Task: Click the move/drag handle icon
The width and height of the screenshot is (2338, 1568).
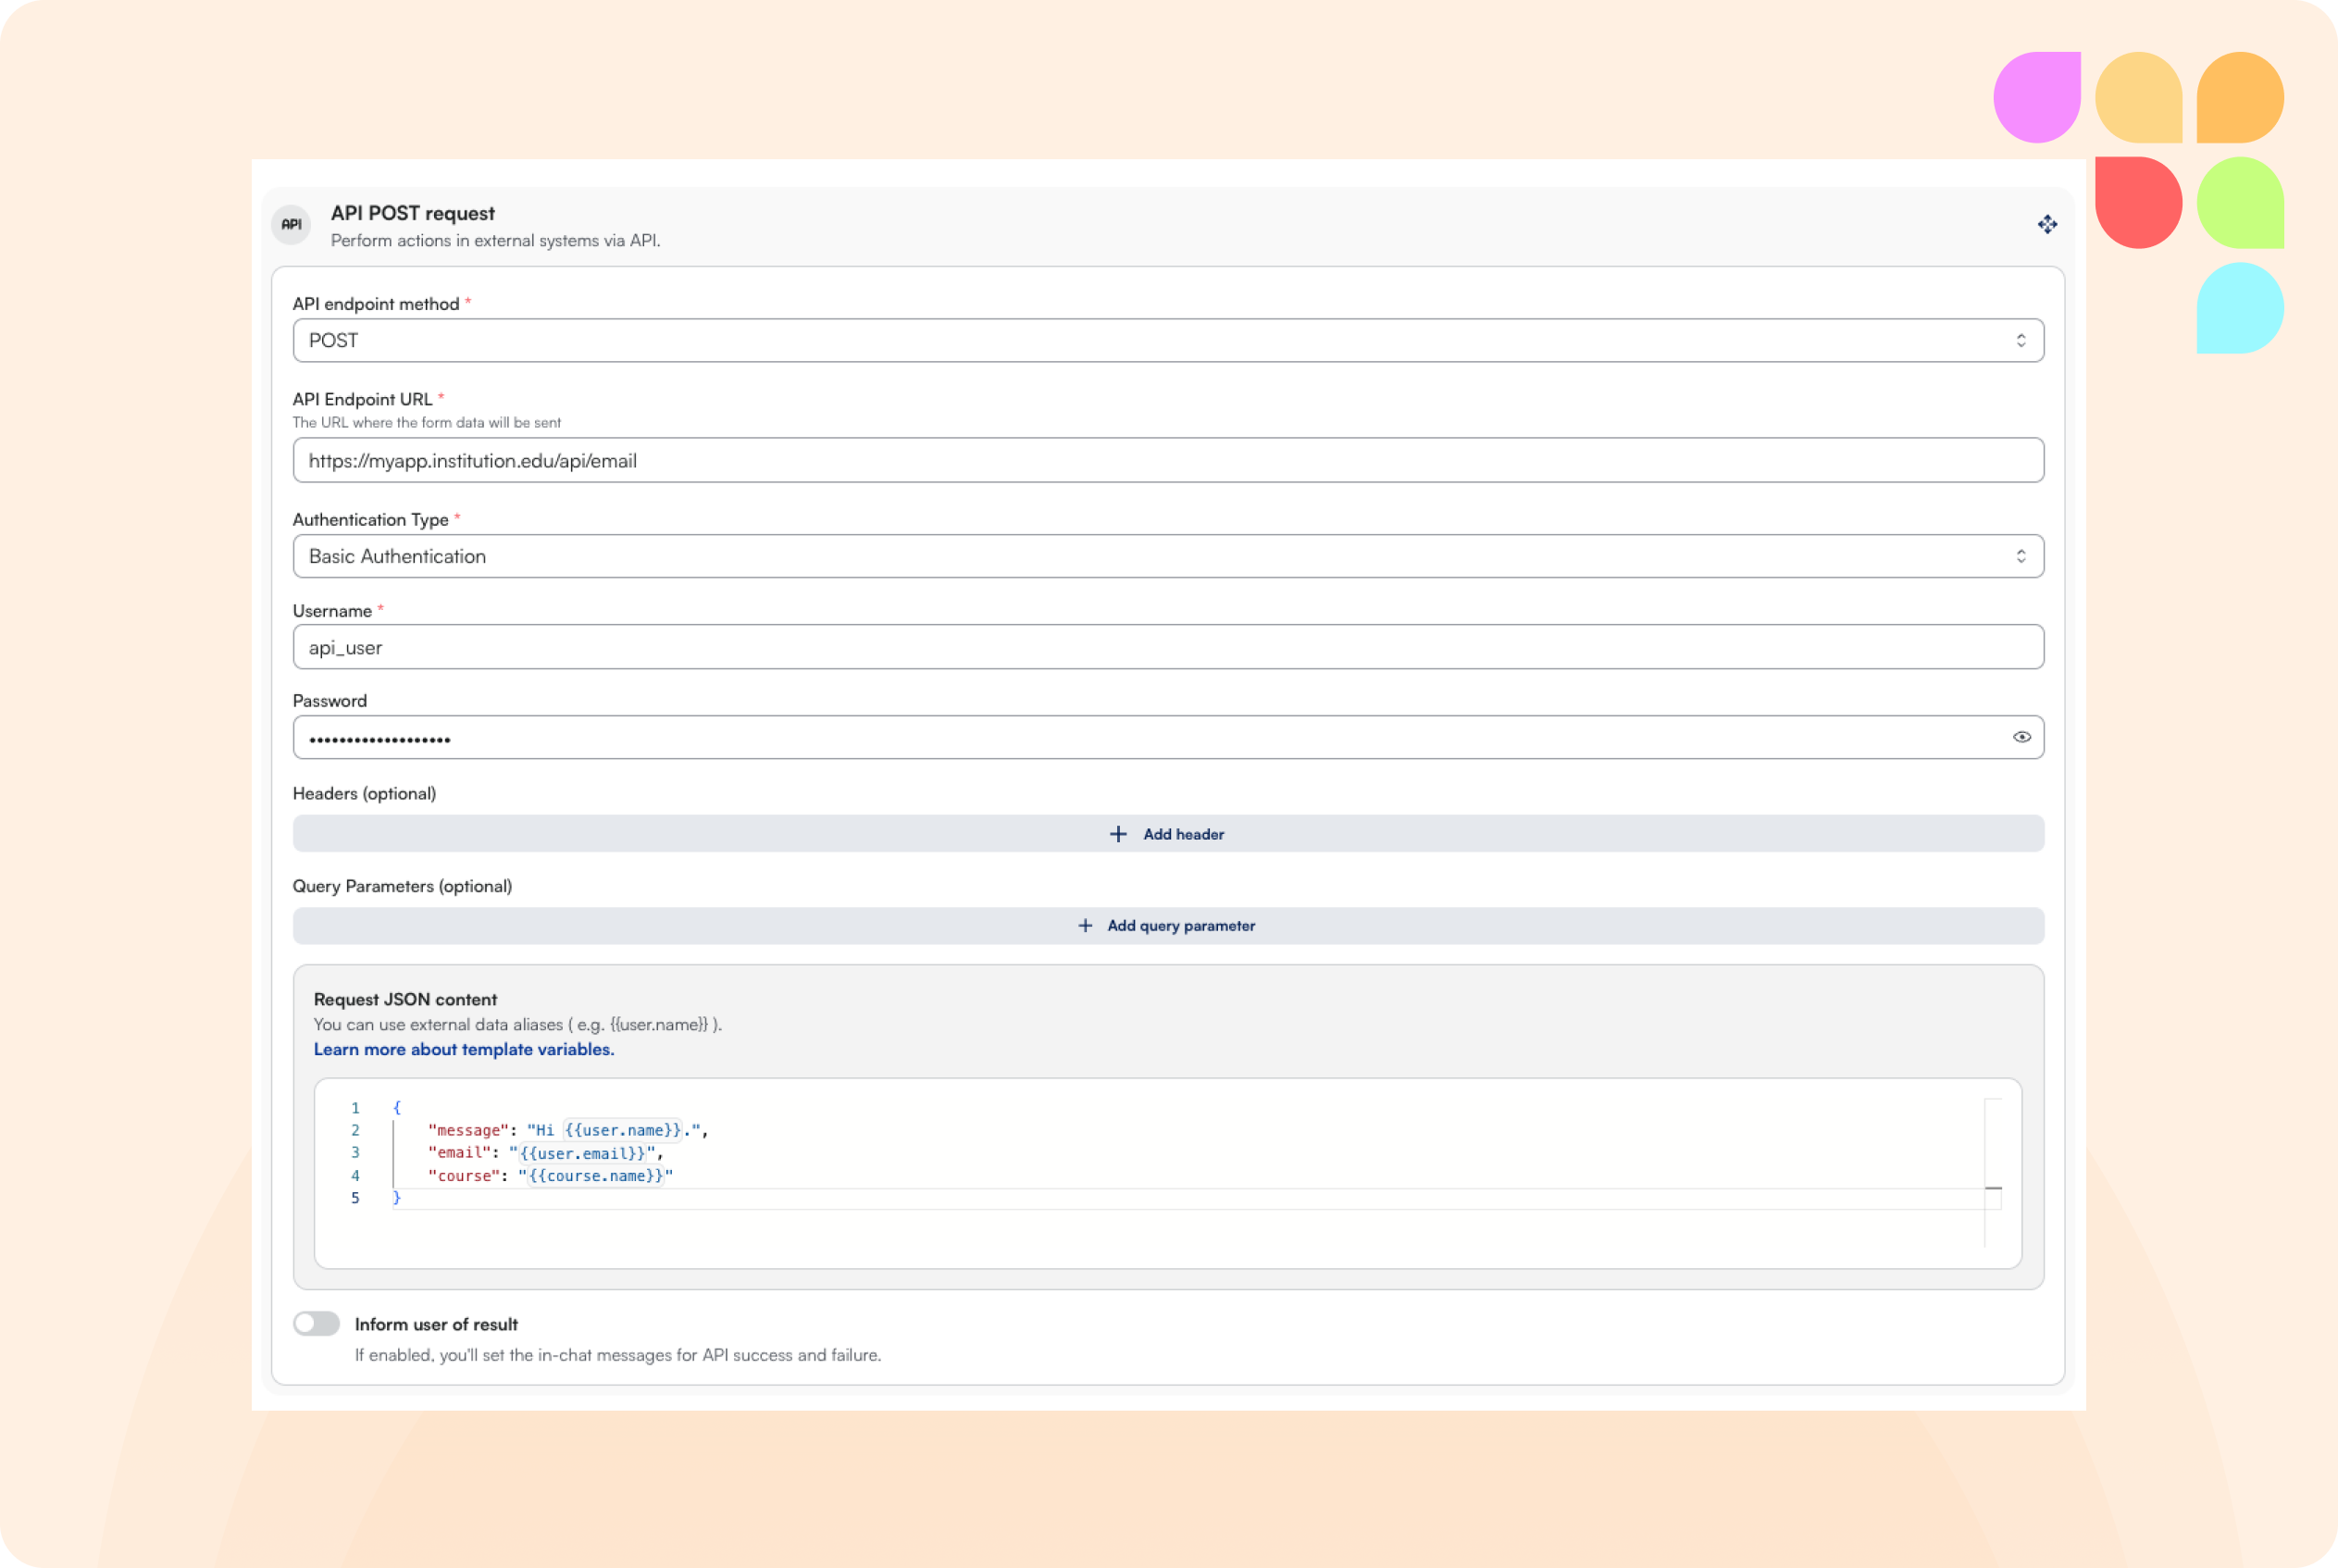Action: (x=2047, y=225)
